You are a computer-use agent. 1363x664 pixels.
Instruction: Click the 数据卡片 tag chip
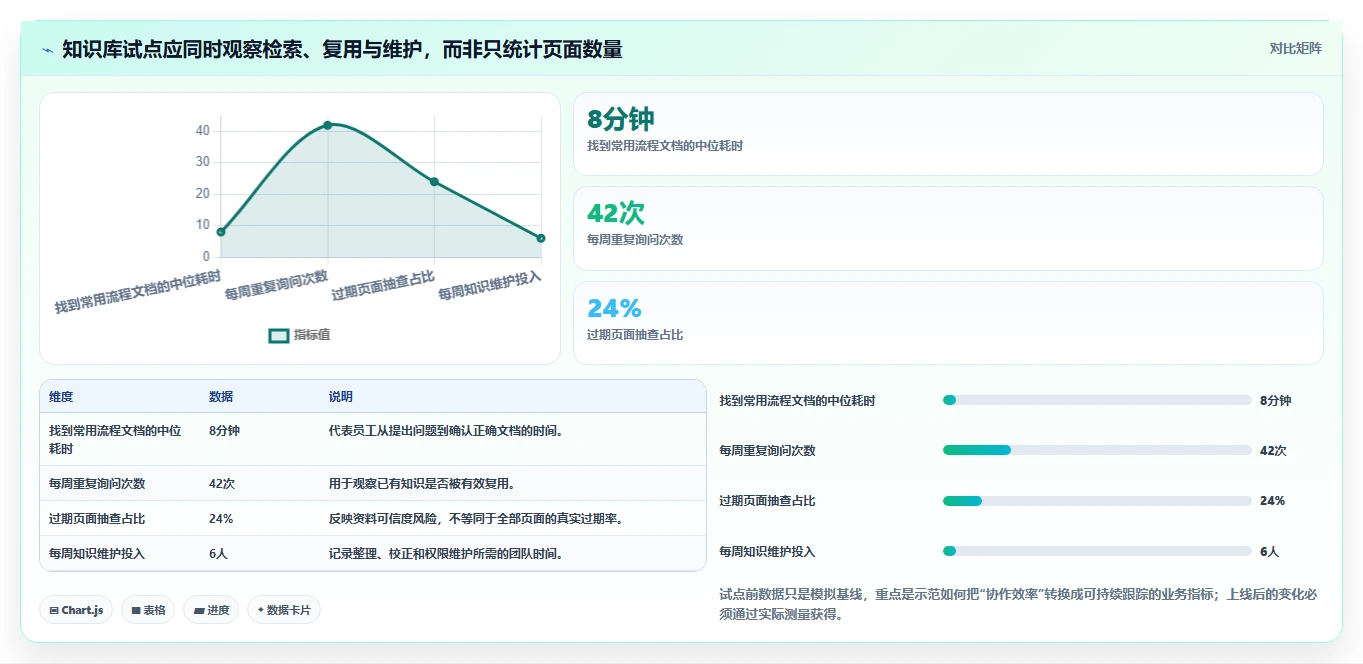coord(284,610)
